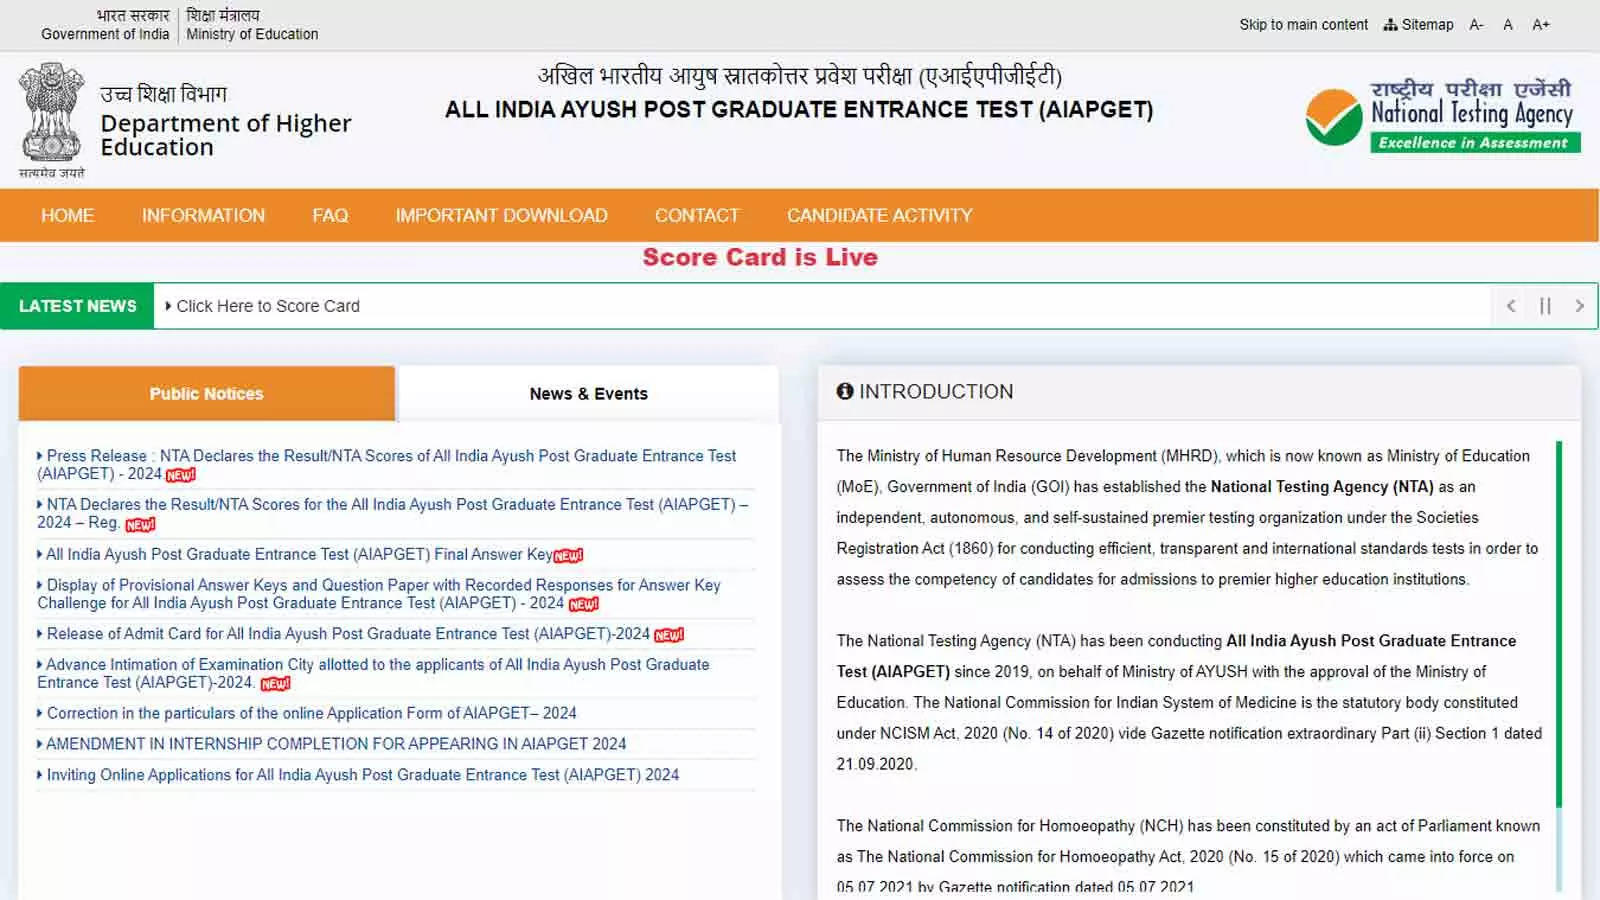
Task: Open Advance Intimation of Examination City notice
Action: click(x=373, y=673)
